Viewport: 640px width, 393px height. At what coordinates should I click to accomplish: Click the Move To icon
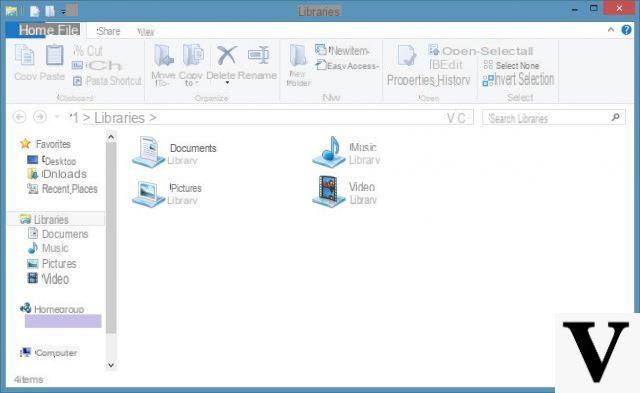click(x=164, y=56)
